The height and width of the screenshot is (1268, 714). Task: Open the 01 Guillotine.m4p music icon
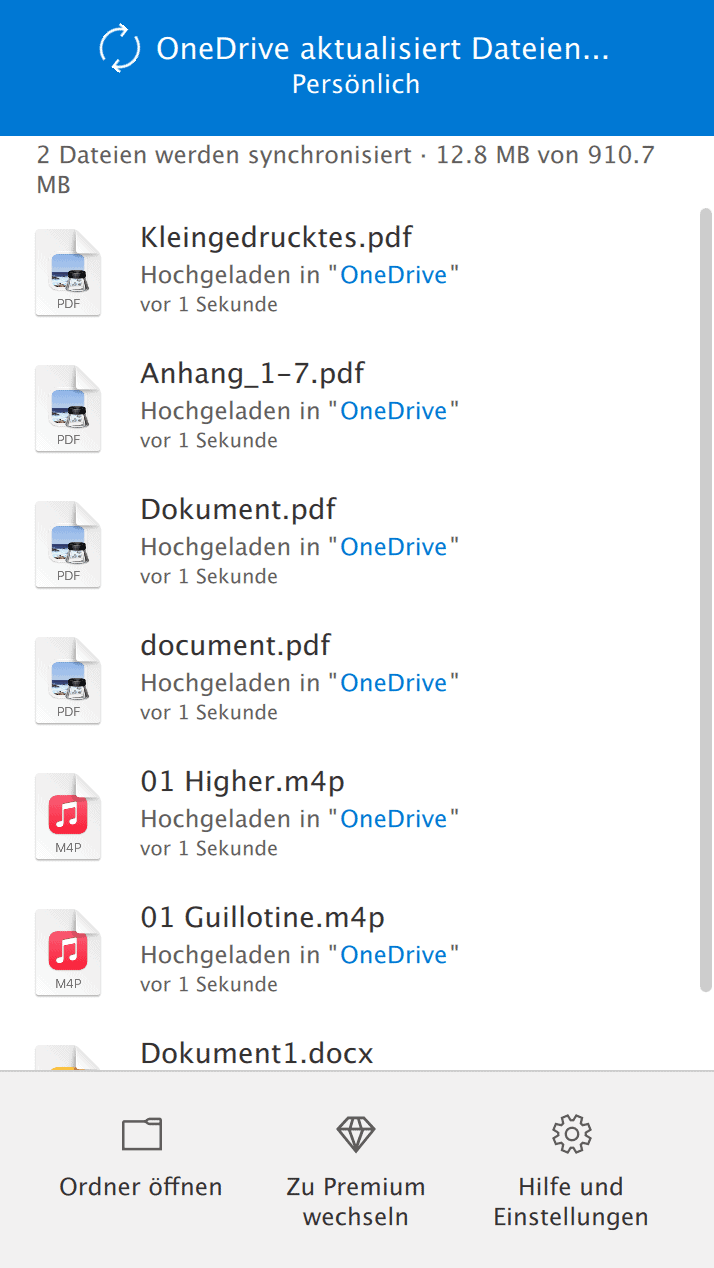(x=68, y=953)
